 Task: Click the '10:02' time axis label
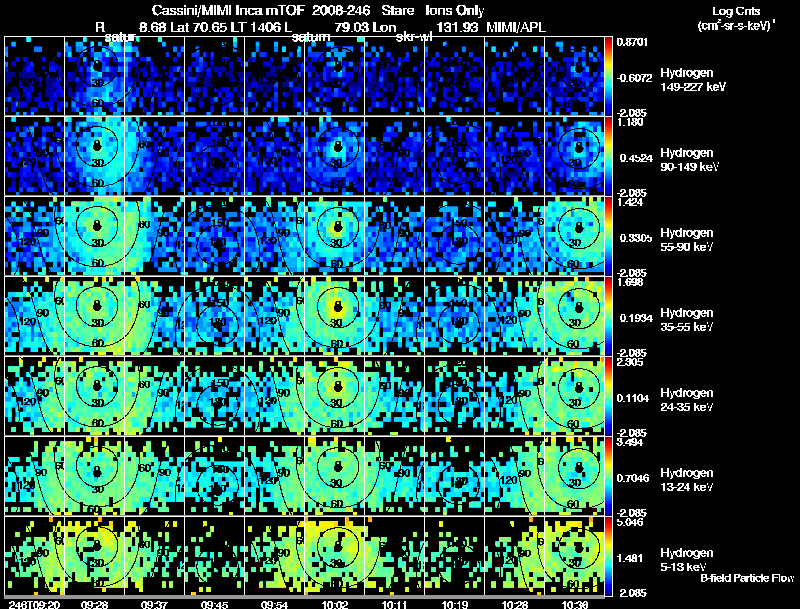pos(335,604)
